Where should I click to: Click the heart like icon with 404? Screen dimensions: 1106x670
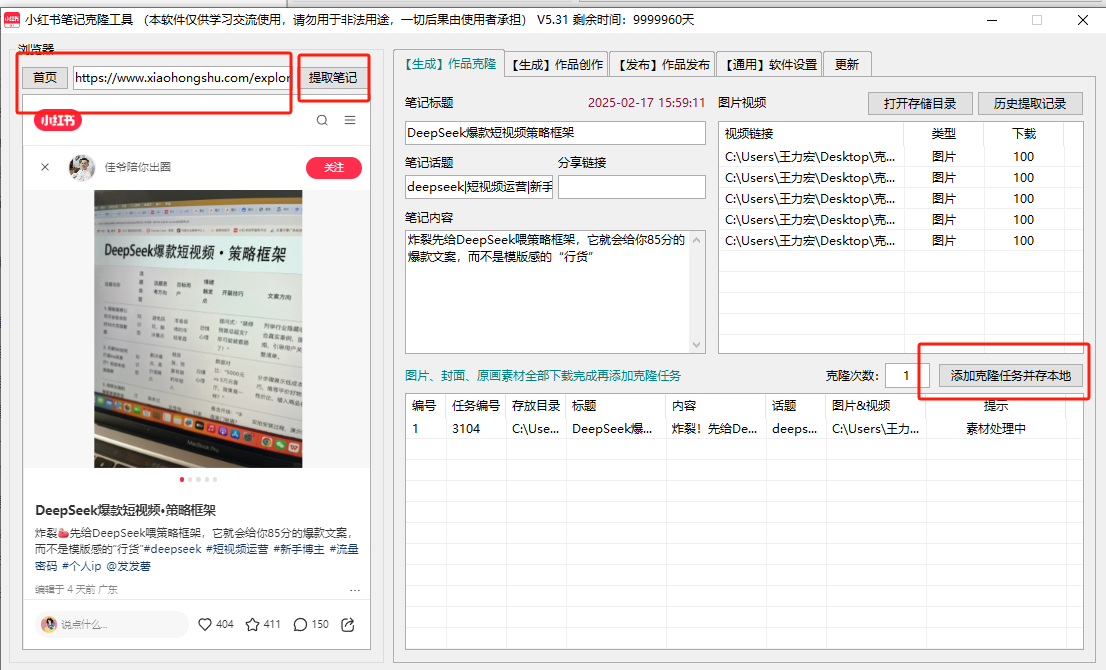click(x=205, y=624)
